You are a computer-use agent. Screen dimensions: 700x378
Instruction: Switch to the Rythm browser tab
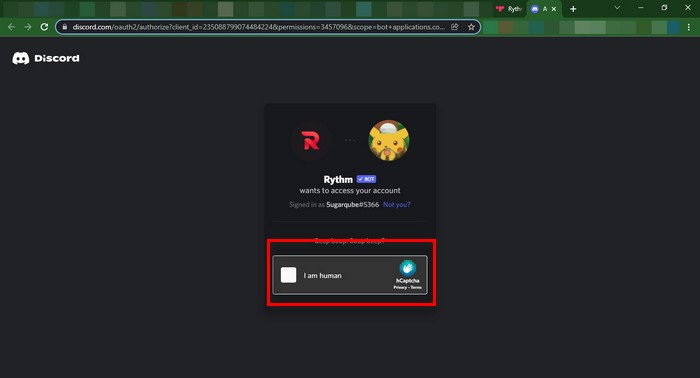[x=509, y=9]
